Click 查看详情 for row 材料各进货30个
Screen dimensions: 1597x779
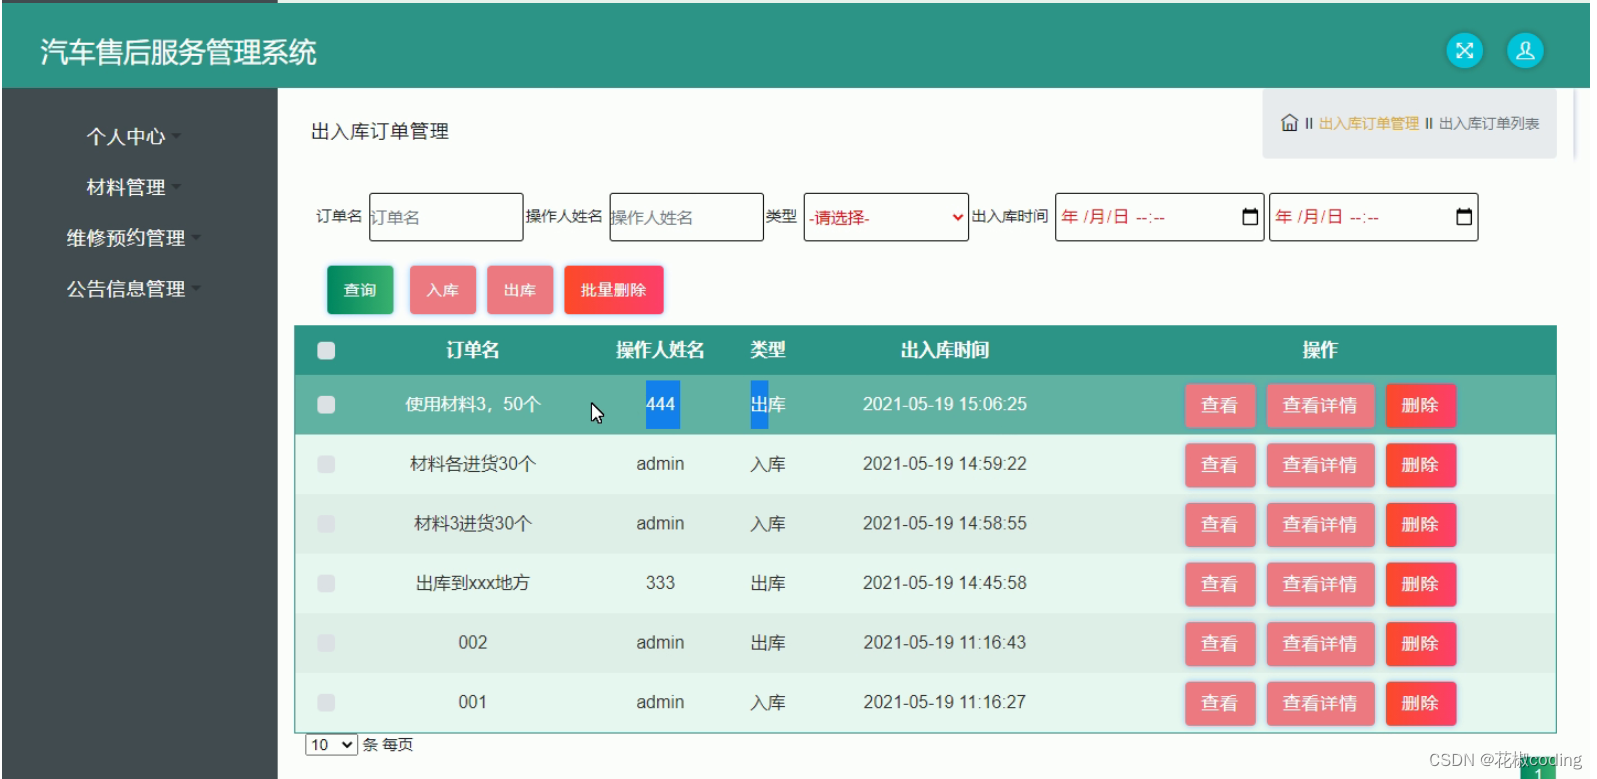tap(1320, 465)
